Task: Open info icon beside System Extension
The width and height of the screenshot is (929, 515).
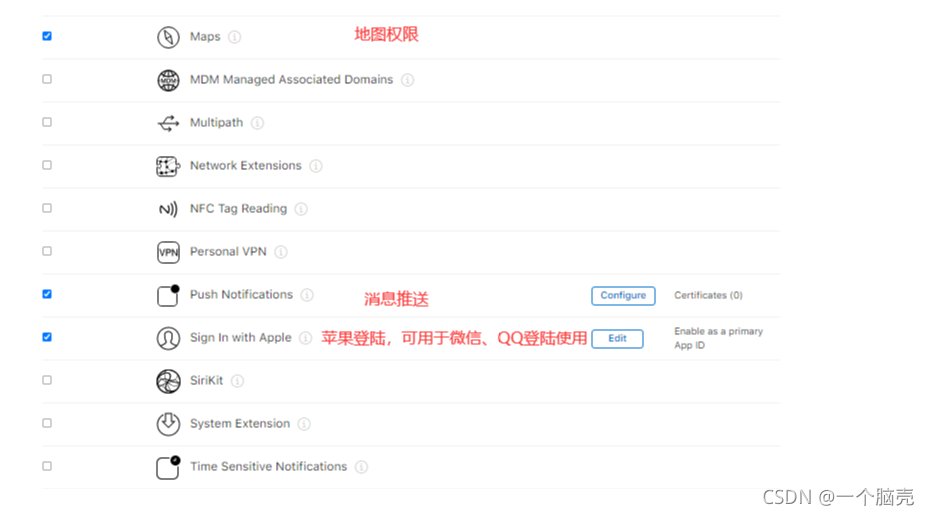Action: [304, 424]
